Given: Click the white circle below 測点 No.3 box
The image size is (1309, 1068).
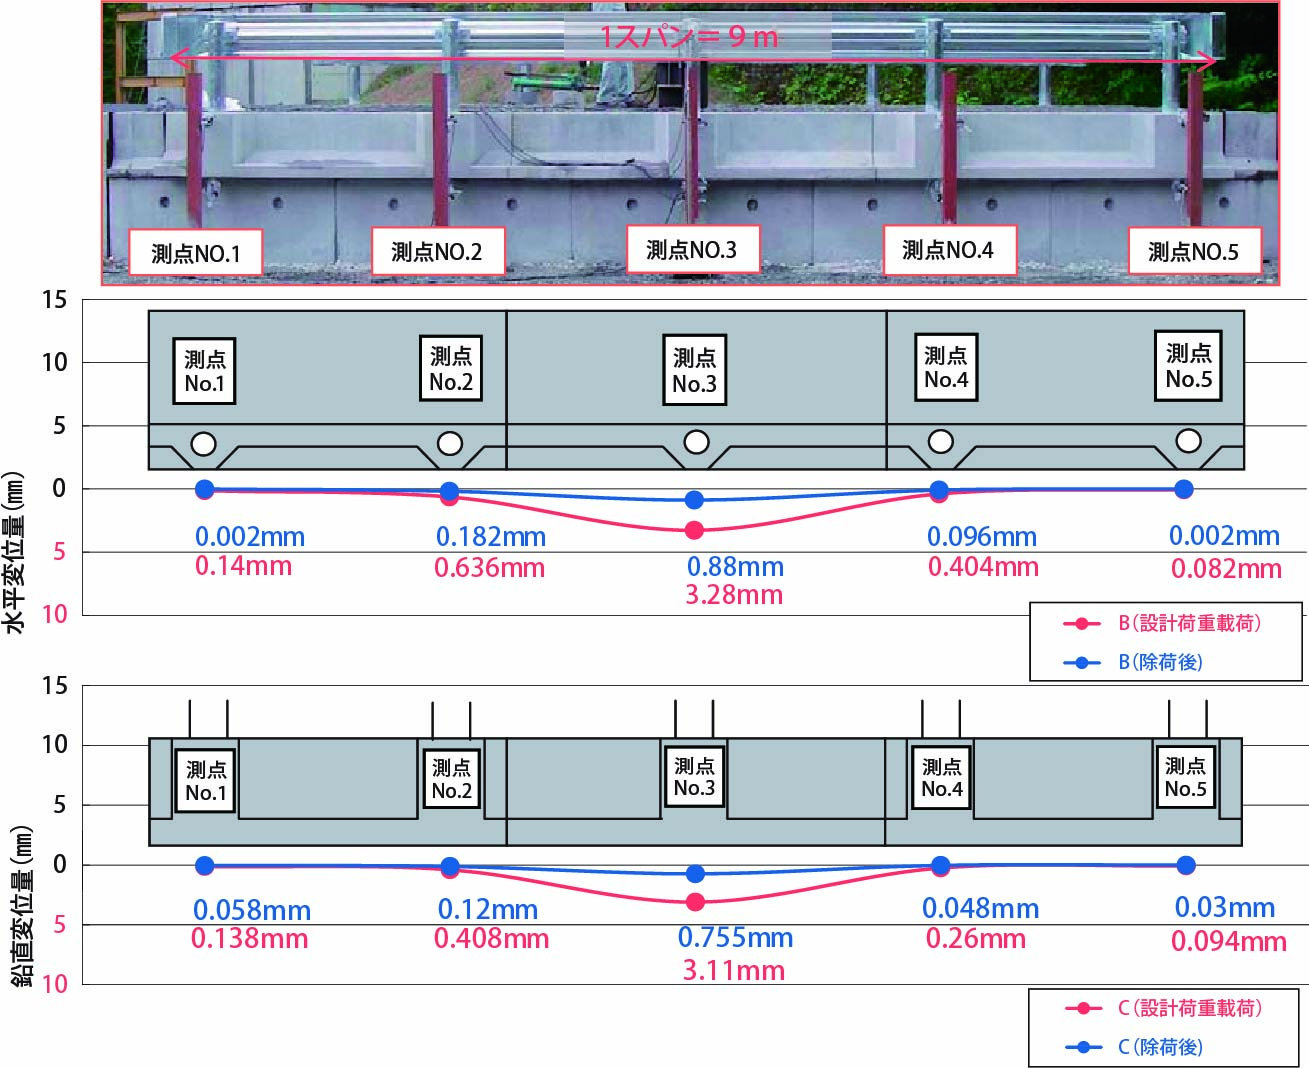Looking at the screenshot, I should click(x=696, y=442).
